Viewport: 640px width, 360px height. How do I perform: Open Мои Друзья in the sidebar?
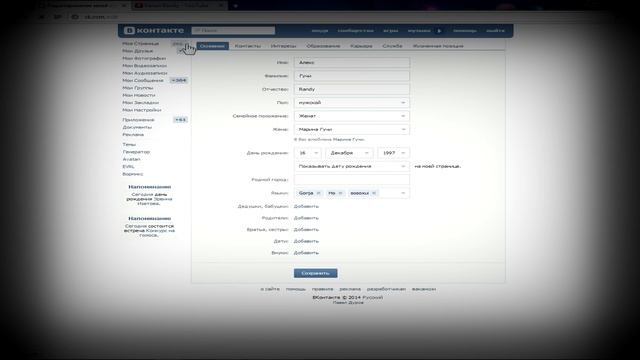pyautogui.click(x=138, y=51)
